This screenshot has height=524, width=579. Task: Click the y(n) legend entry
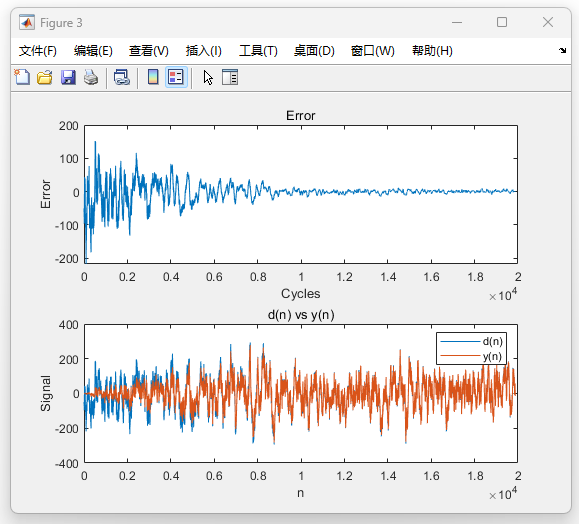pos(471,356)
